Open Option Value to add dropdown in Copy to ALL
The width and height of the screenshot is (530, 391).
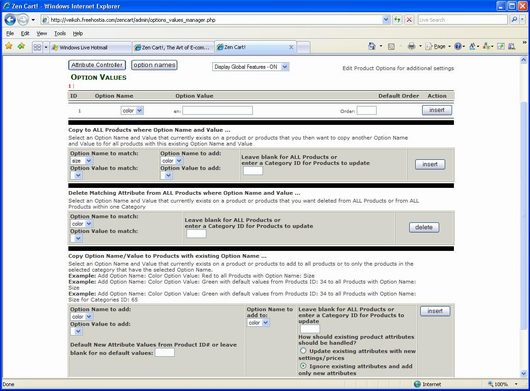(x=166, y=175)
